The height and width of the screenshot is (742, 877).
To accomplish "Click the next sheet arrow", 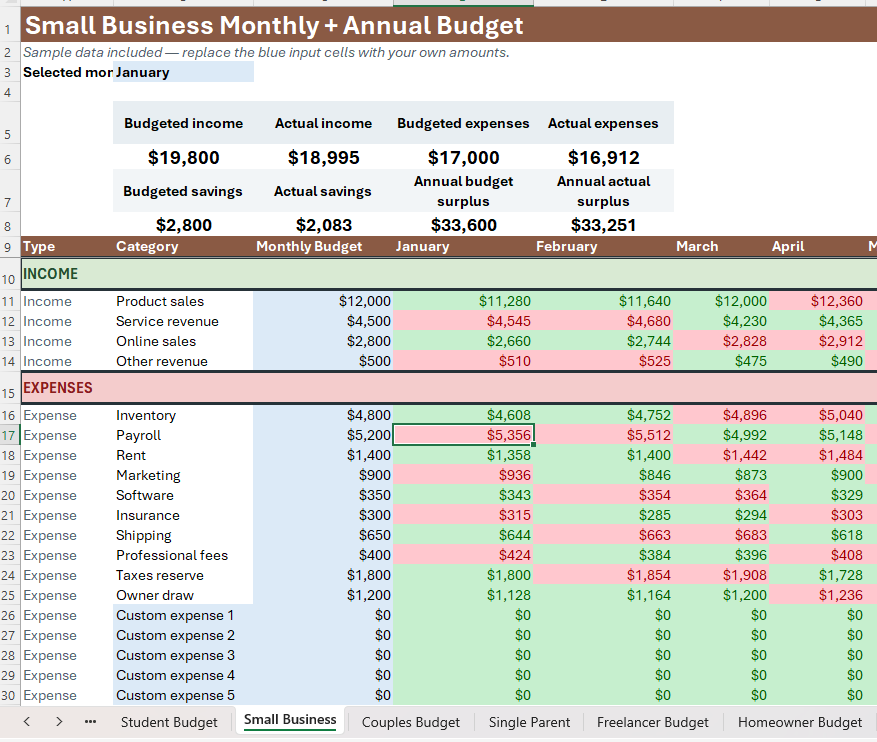I will (x=59, y=721).
